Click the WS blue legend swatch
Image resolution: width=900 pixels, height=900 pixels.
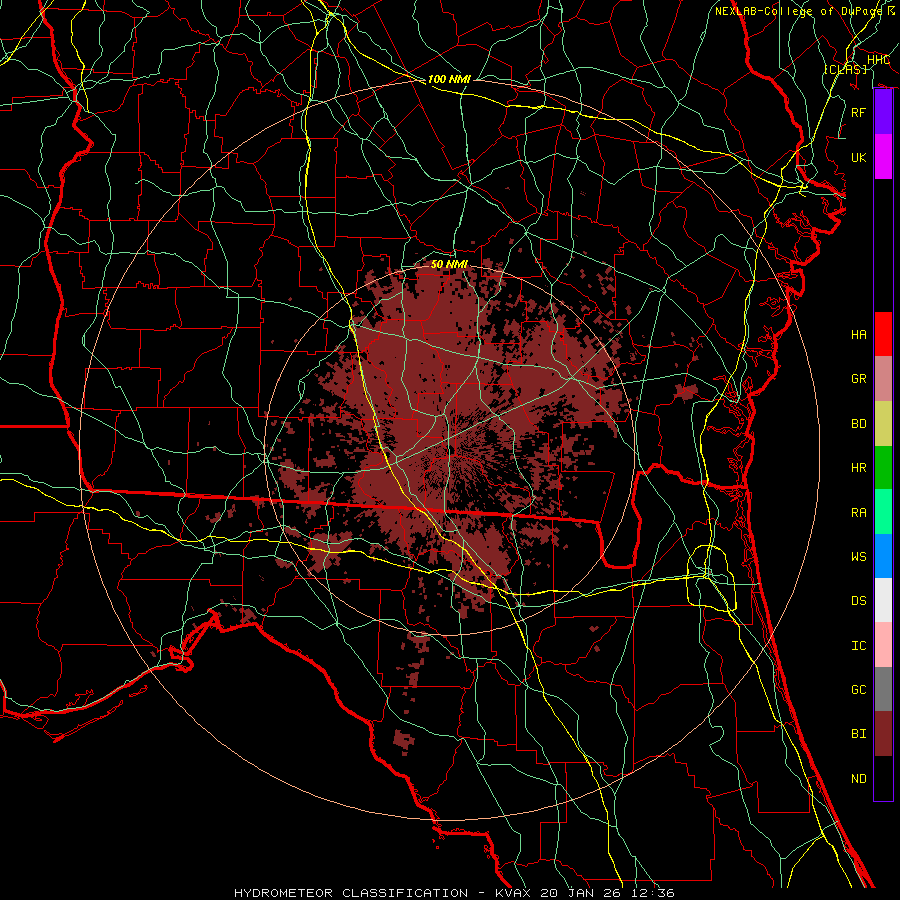(883, 556)
